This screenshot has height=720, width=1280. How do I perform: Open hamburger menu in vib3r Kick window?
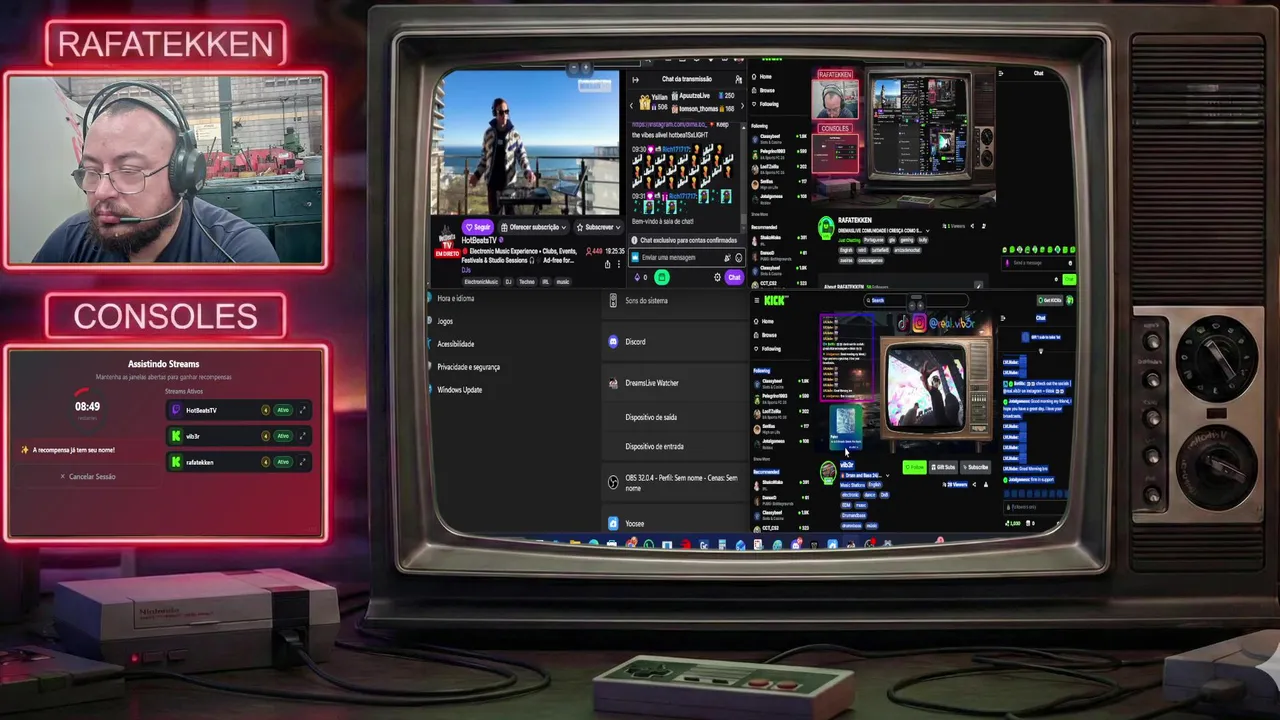(x=757, y=300)
